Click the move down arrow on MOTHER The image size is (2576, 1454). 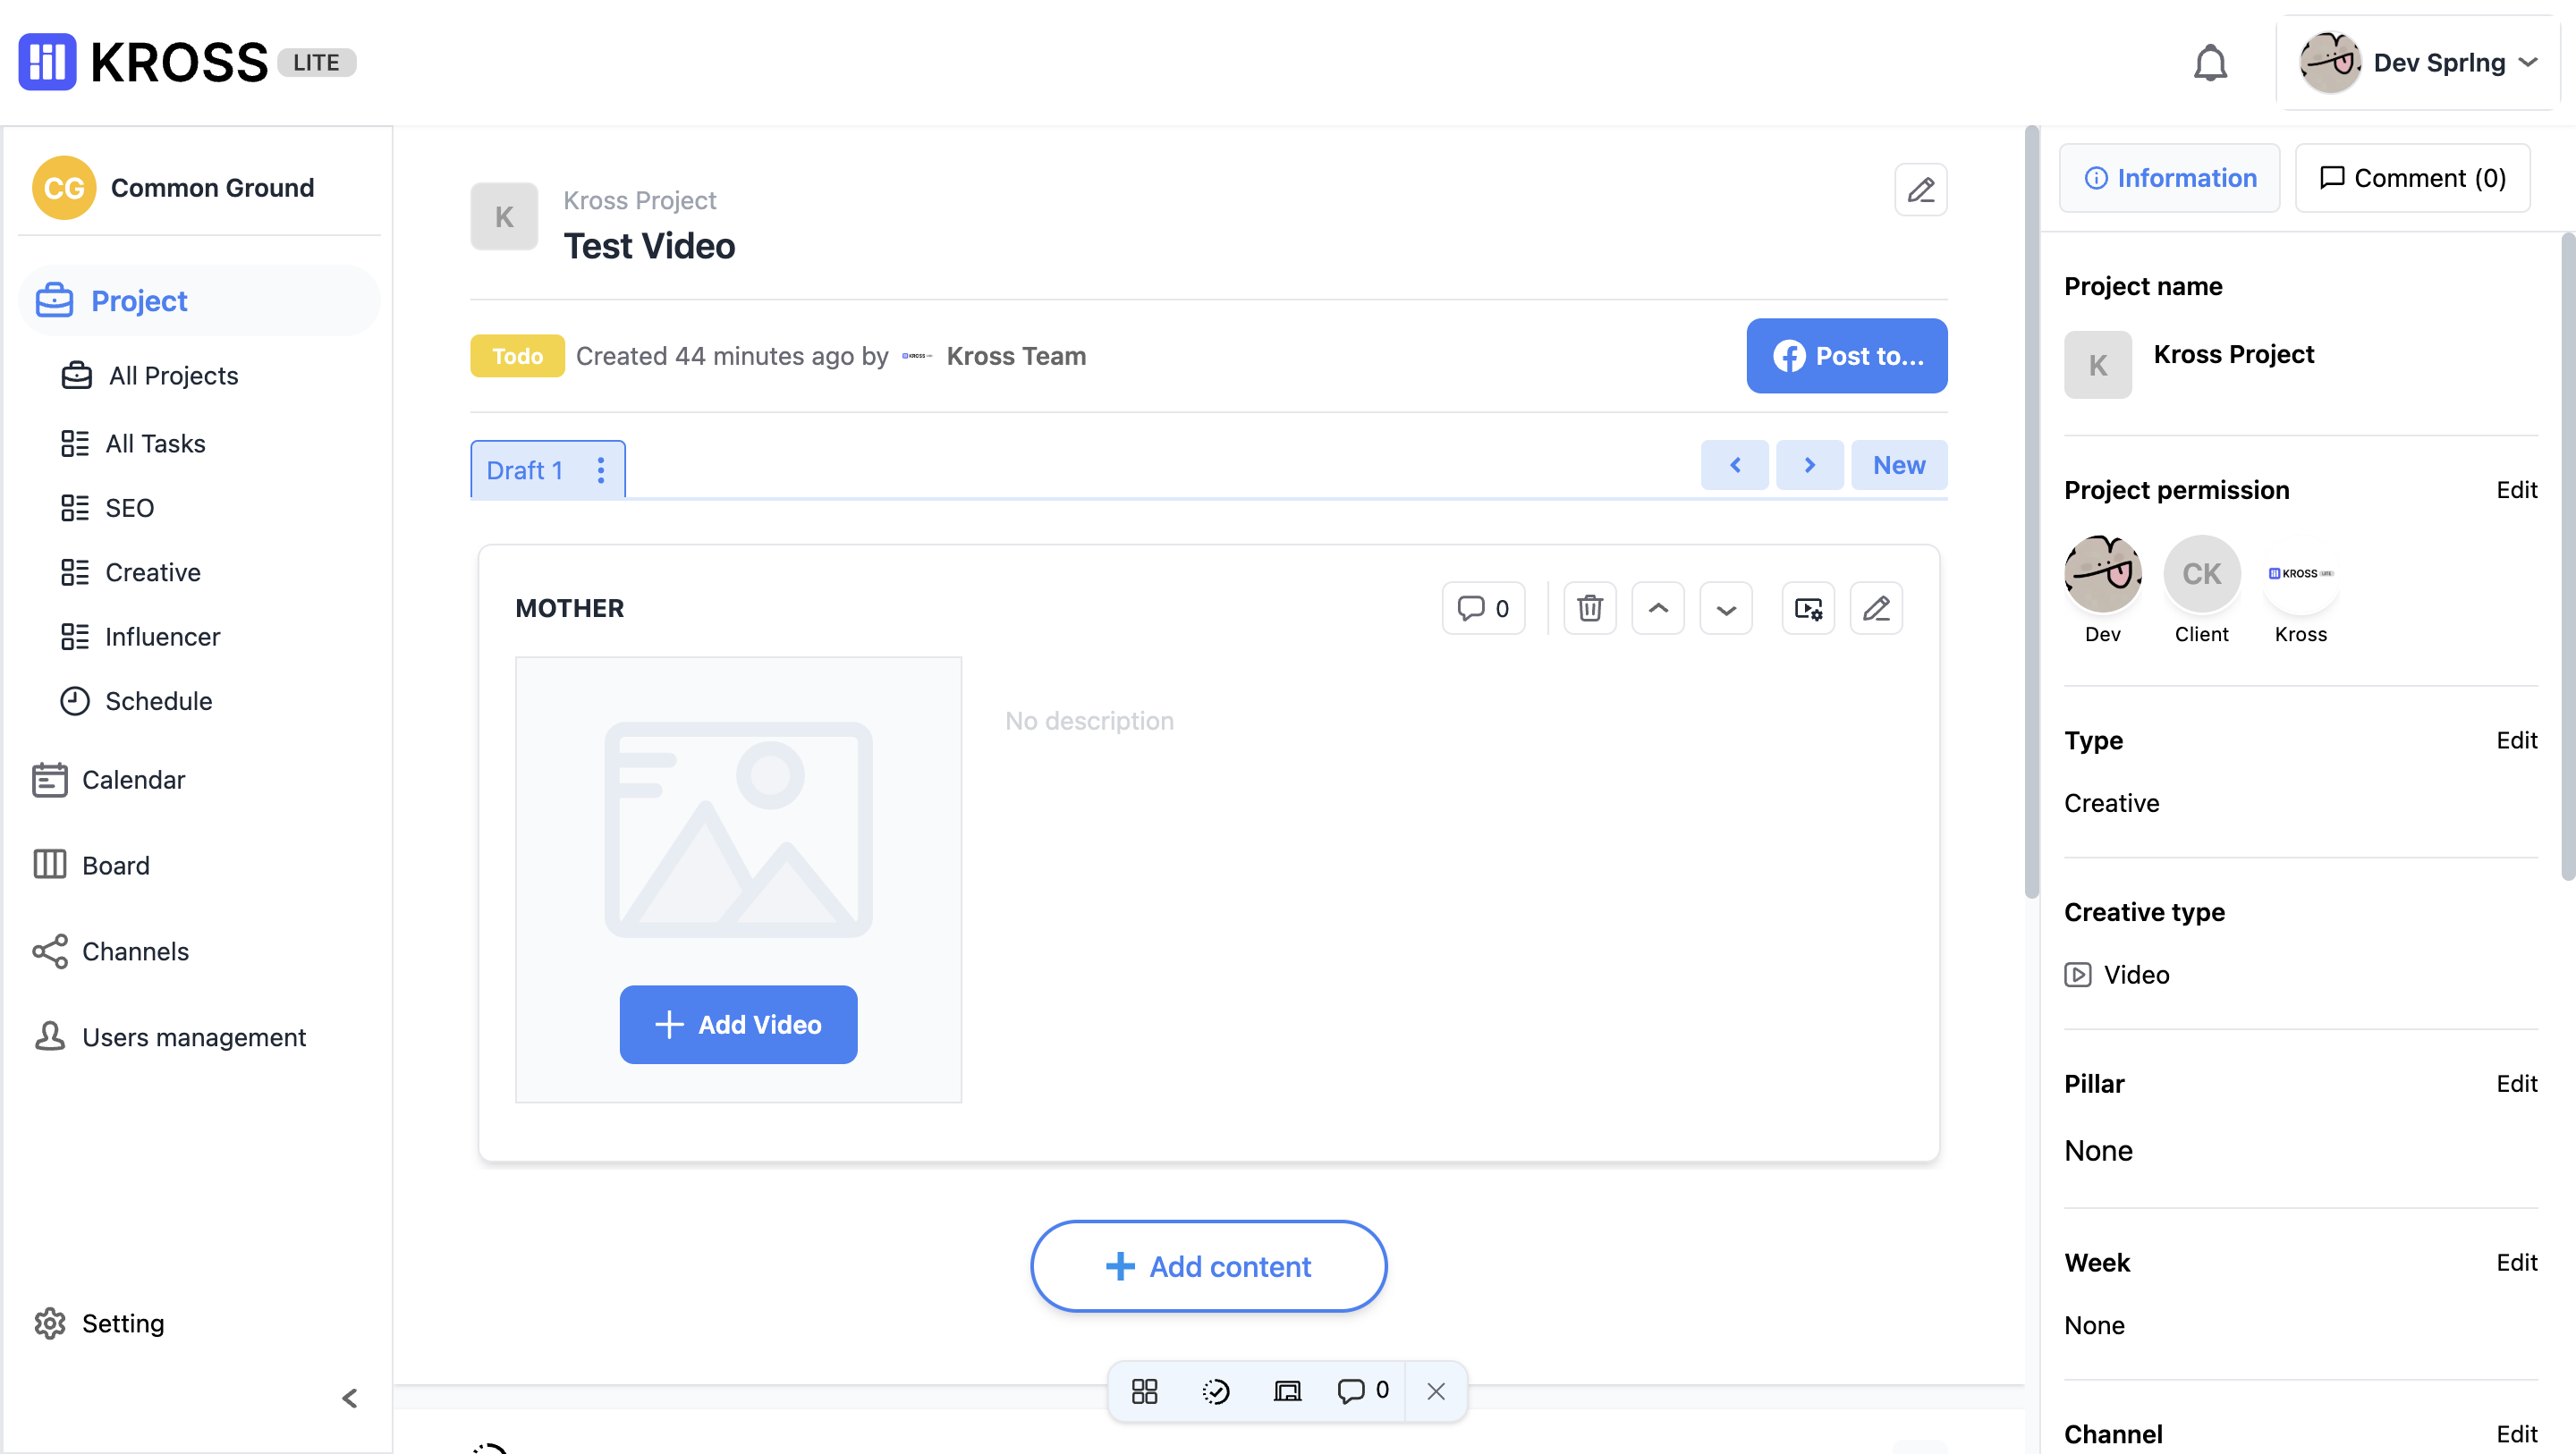tap(1725, 606)
